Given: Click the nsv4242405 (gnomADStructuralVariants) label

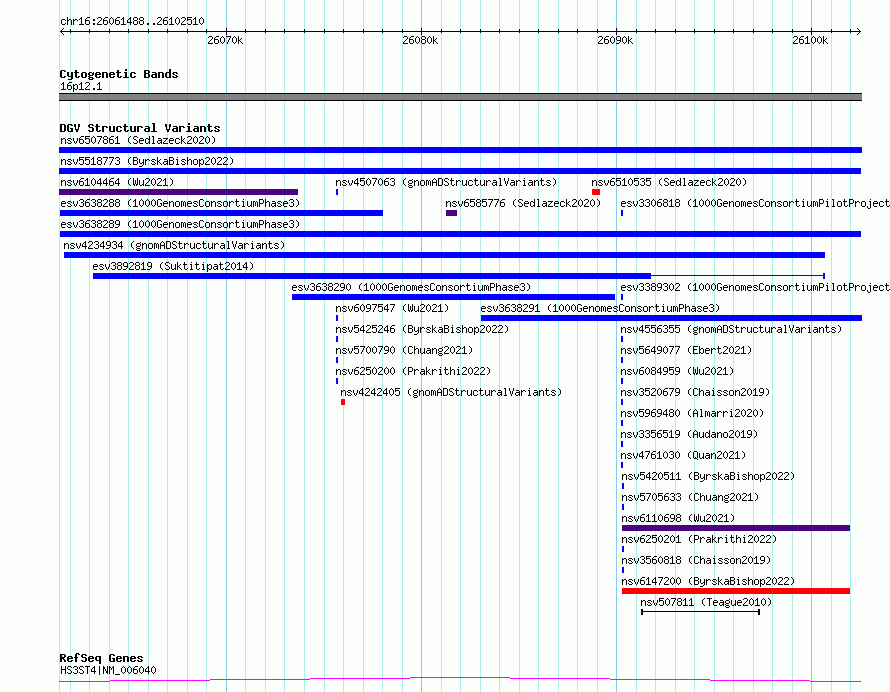Looking at the screenshot, I should [x=451, y=392].
